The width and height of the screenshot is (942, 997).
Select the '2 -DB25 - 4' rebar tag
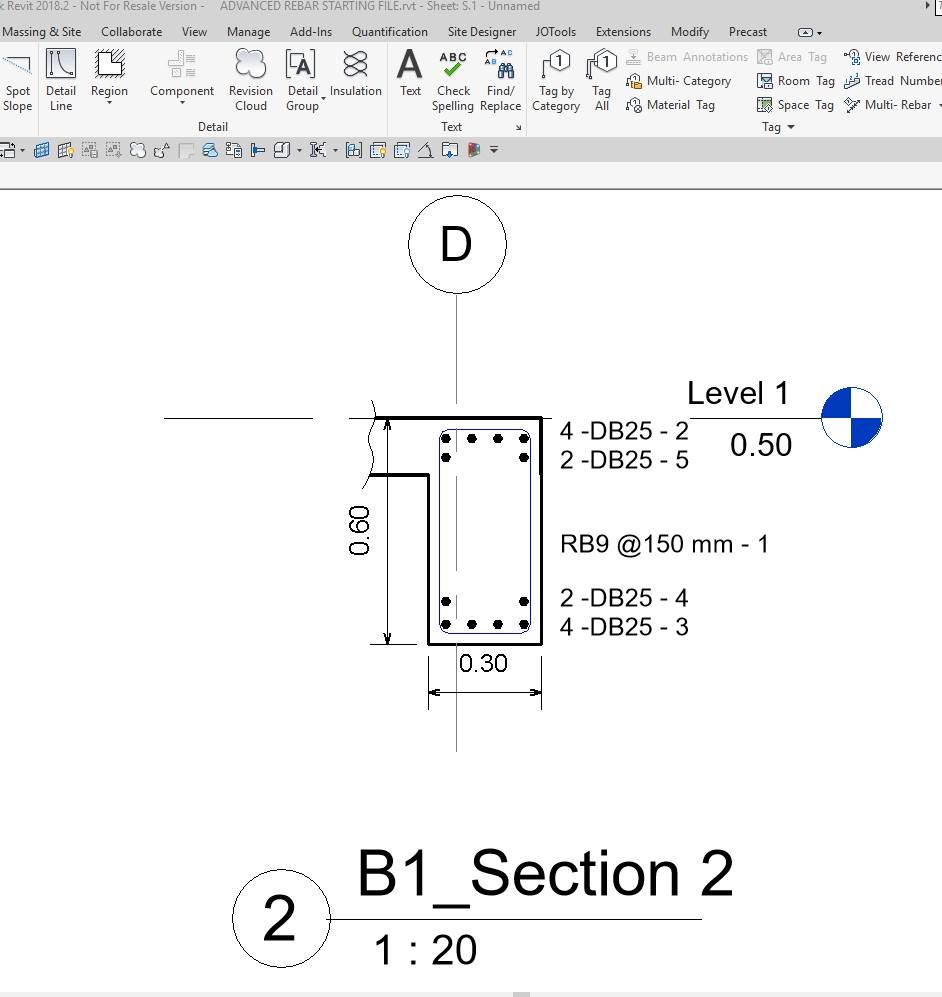pos(624,598)
